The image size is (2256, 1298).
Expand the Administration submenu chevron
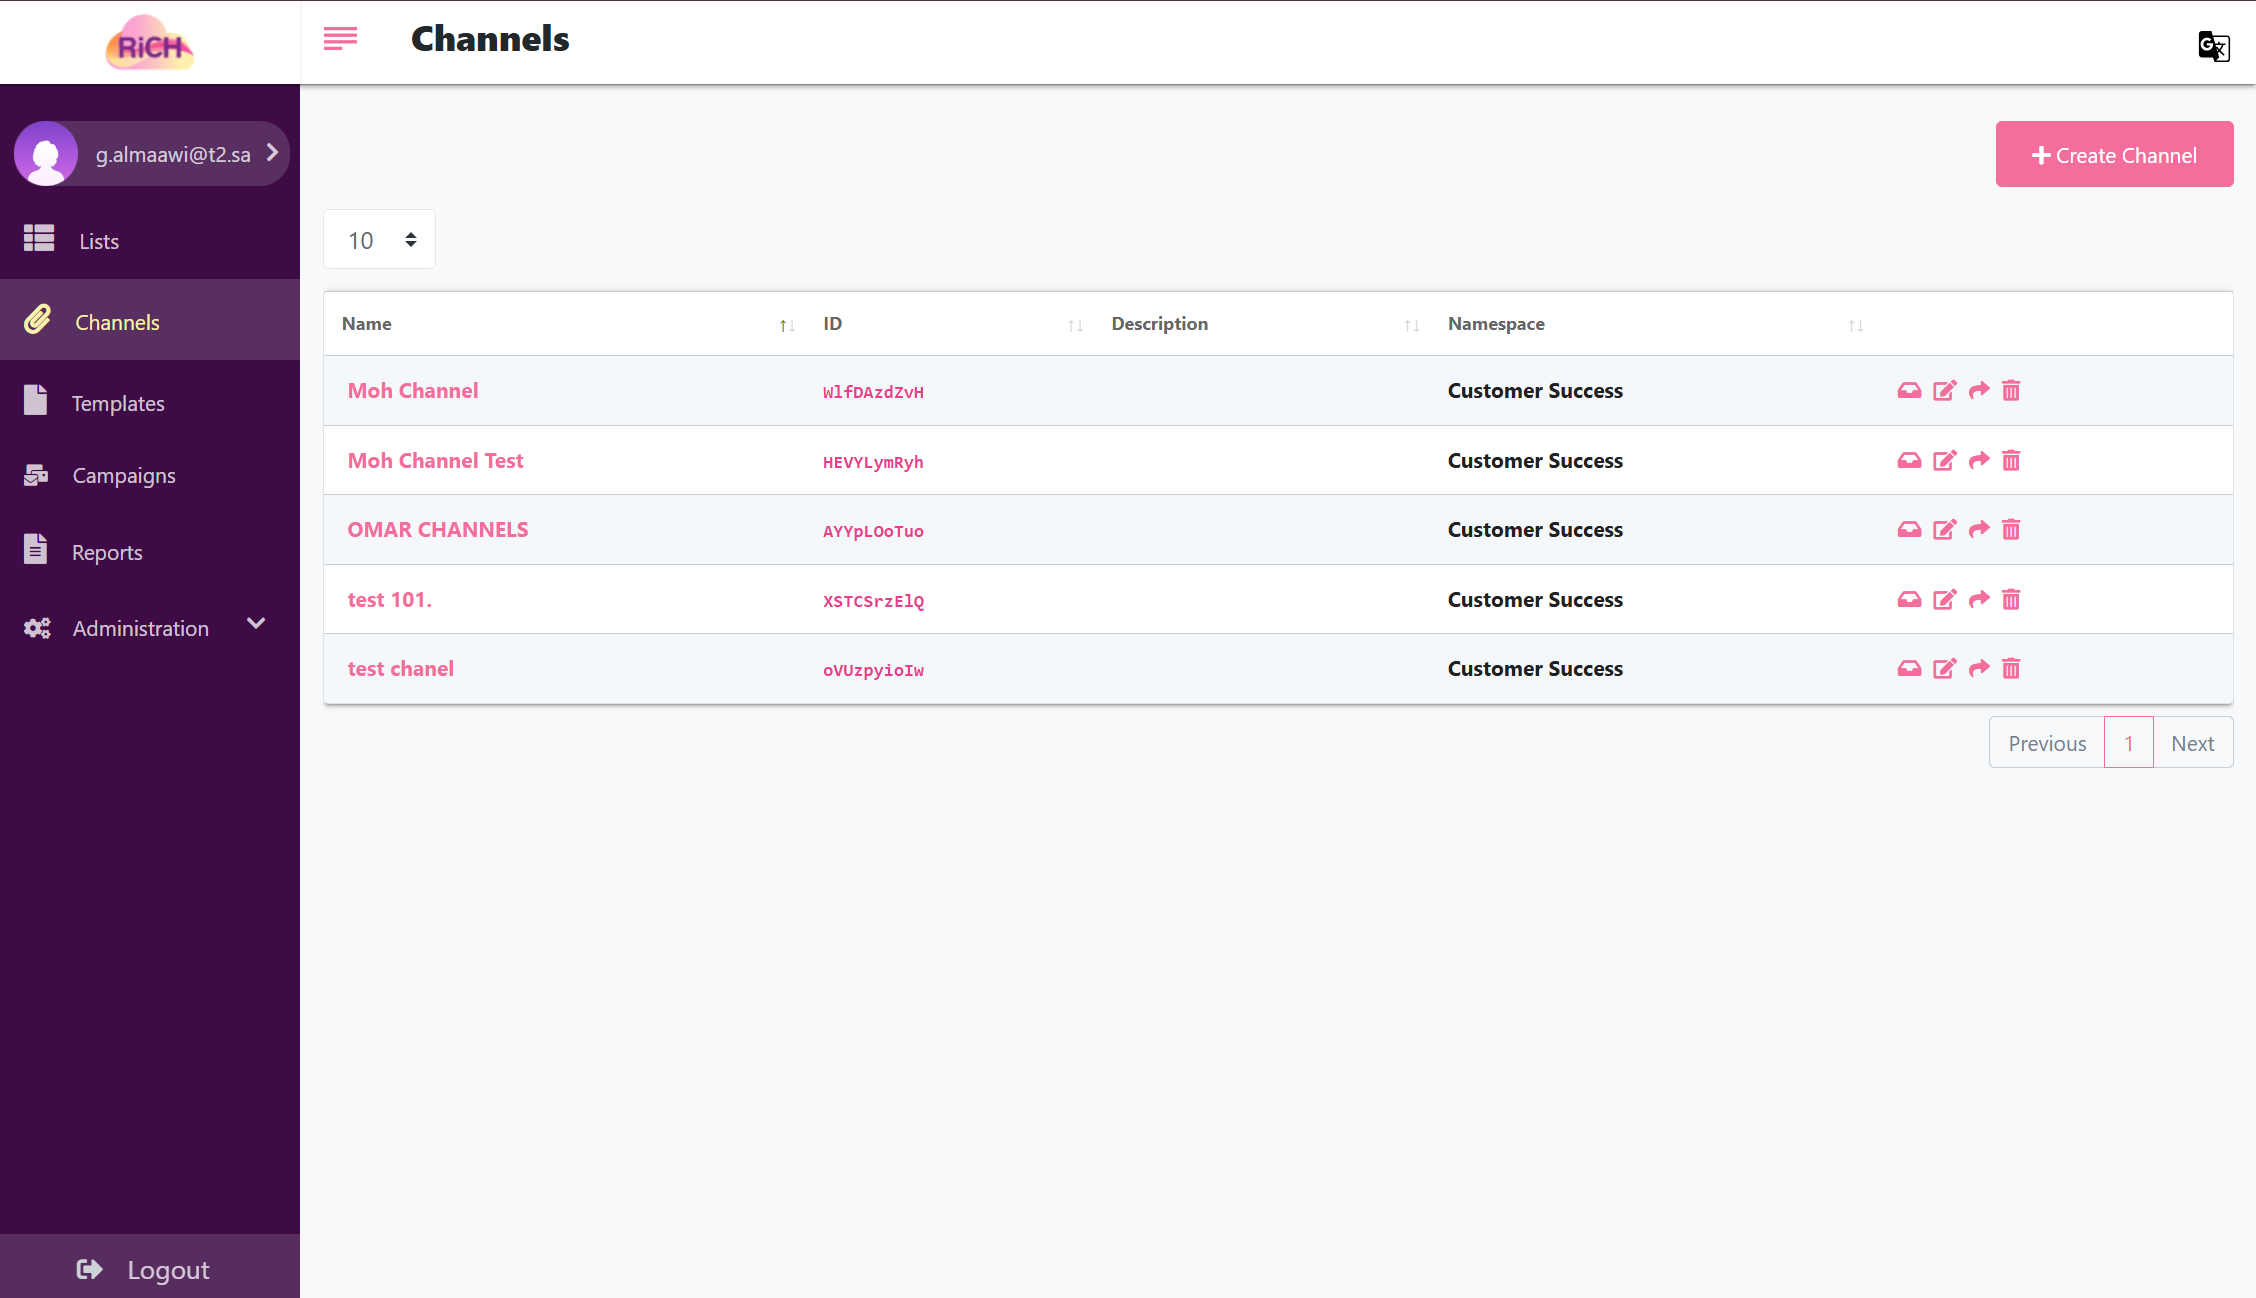click(x=256, y=624)
